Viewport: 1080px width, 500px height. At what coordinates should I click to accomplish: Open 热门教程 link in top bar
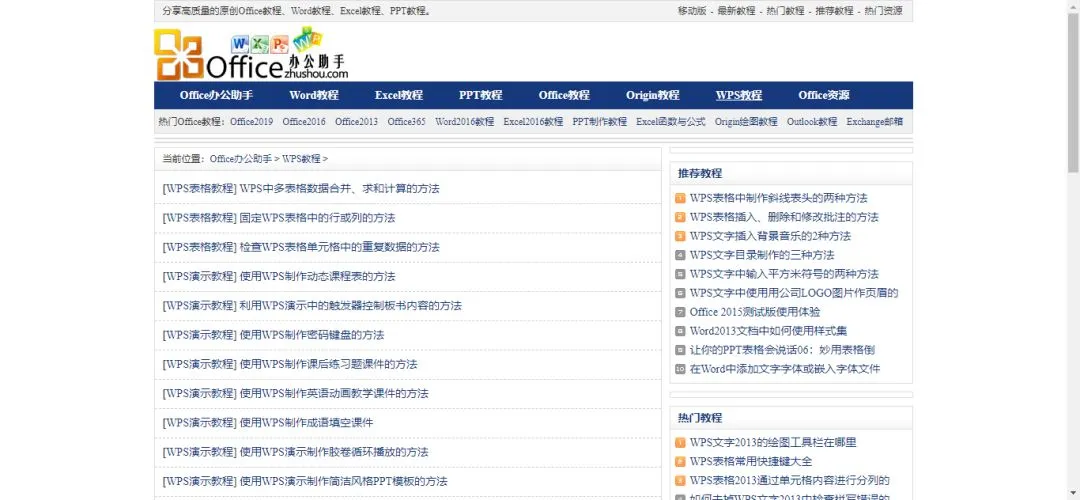[785, 11]
